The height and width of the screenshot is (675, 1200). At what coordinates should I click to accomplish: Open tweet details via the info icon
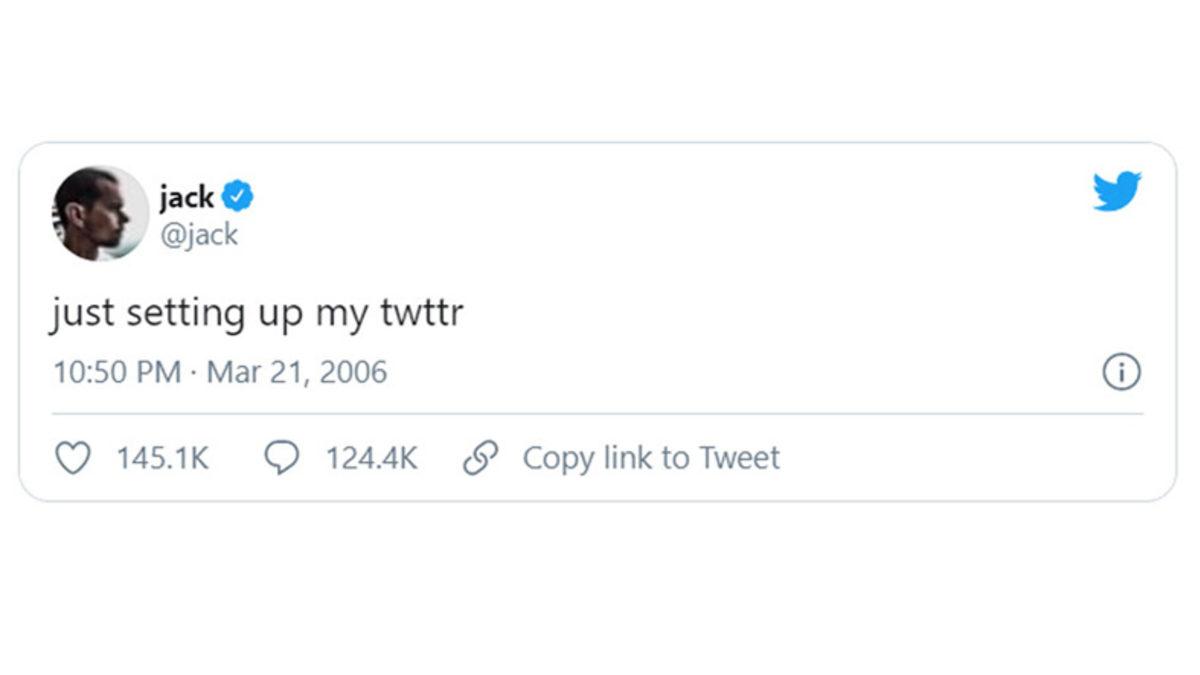click(x=1121, y=371)
